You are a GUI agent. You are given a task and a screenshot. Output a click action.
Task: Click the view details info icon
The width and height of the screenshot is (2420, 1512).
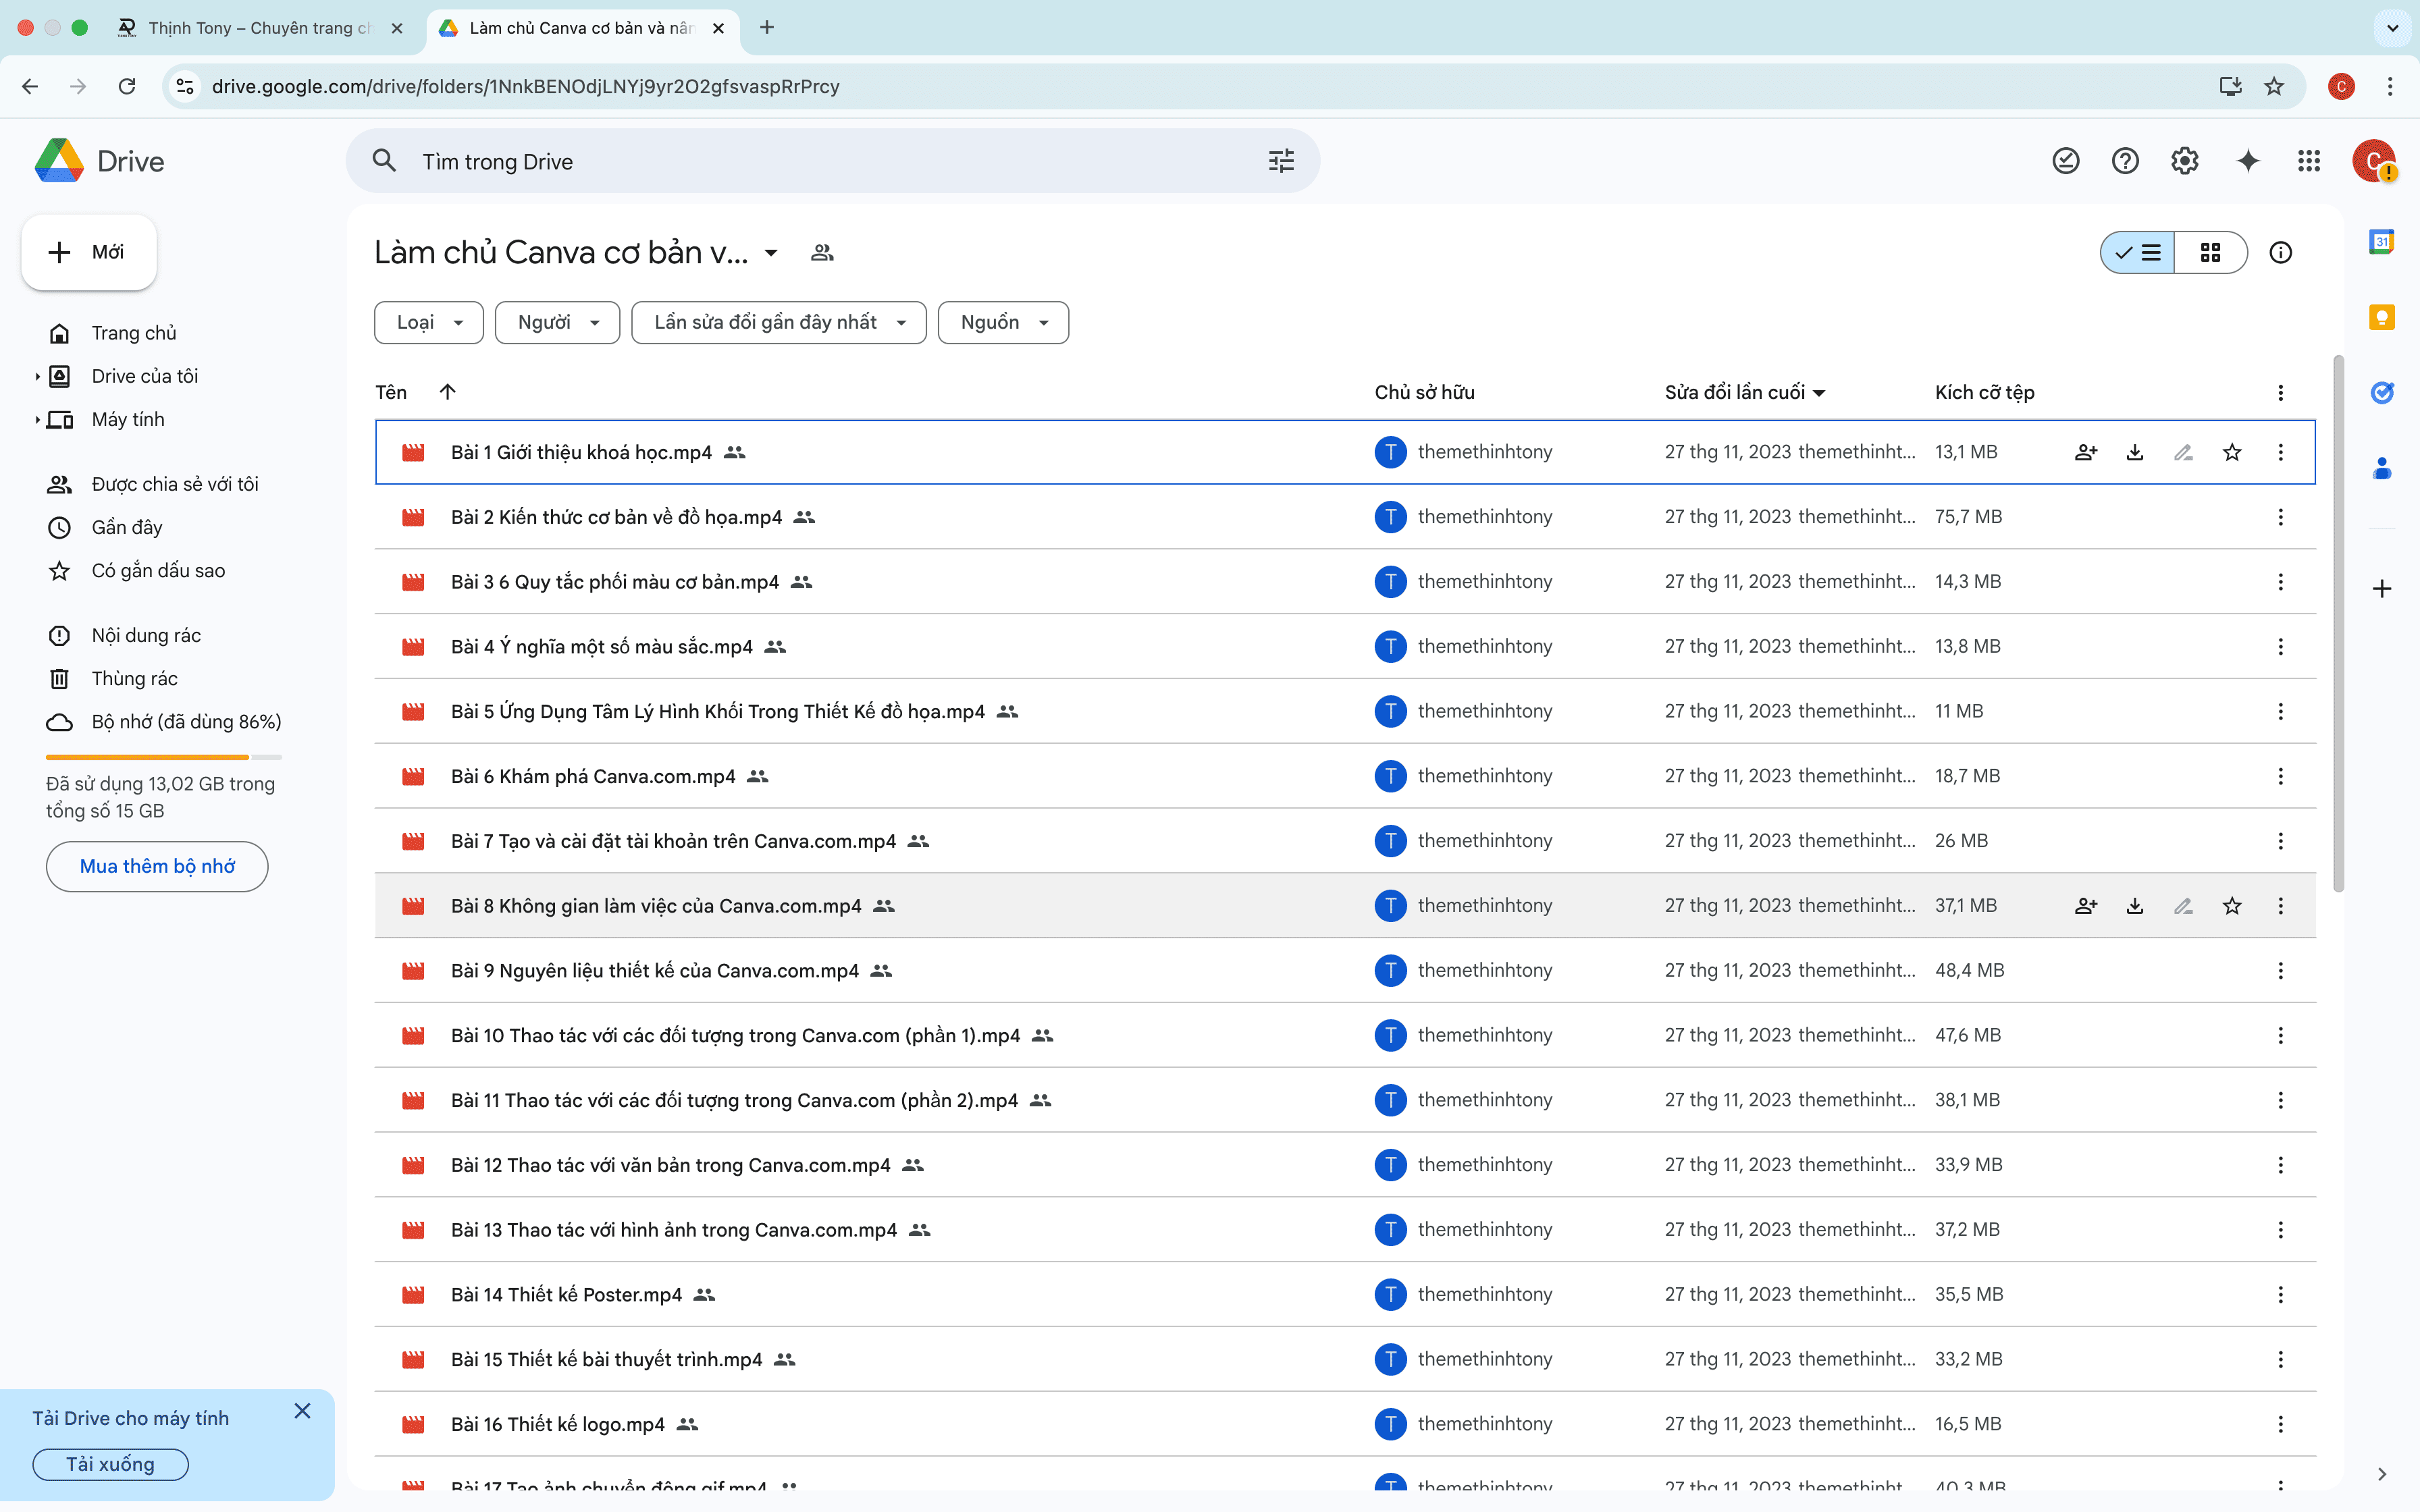tap(2280, 253)
